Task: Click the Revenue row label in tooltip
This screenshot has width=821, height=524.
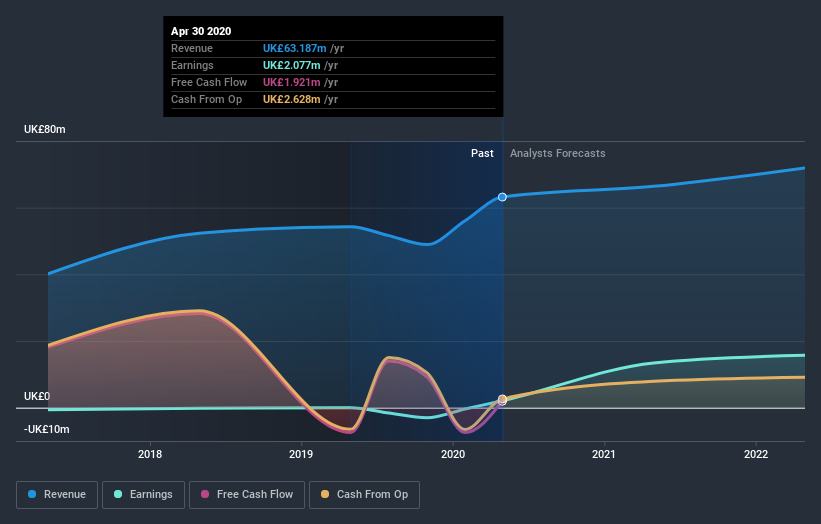Action: pyautogui.click(x=192, y=48)
